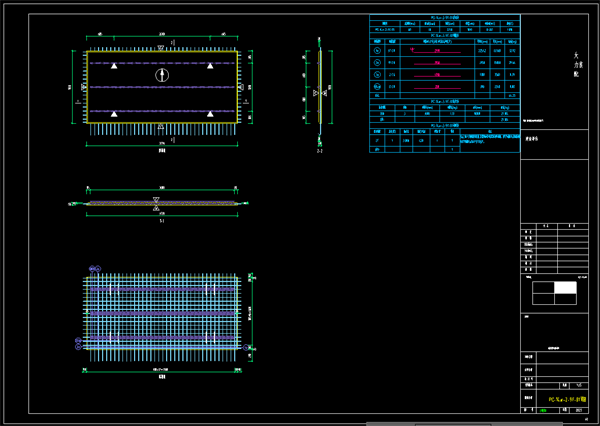Click the upper-left empty quadrant in the key plan
The width and height of the screenshot is (600, 426).
pyautogui.click(x=543, y=287)
